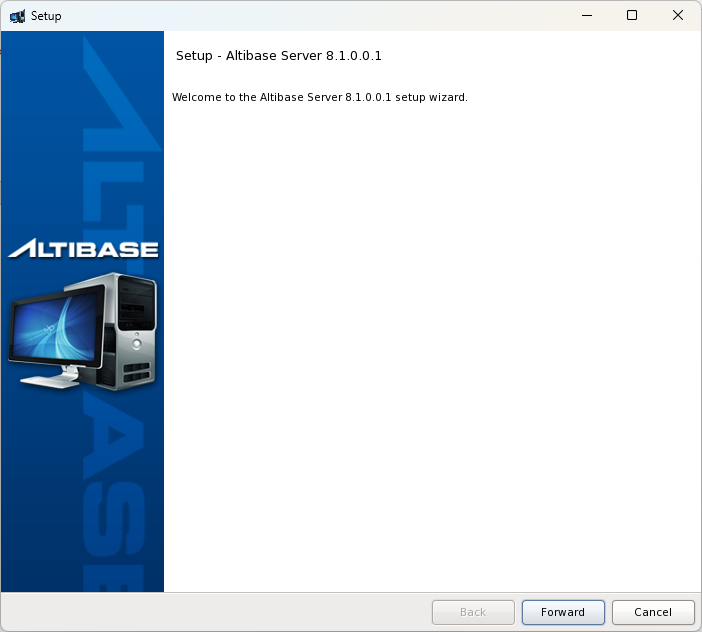This screenshot has width=702, height=632.
Task: Cancel the Altibase Server installation
Action: [652, 612]
